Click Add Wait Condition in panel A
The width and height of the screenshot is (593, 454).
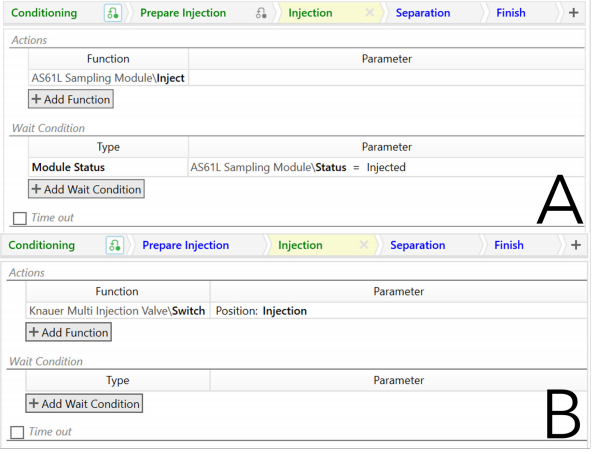click(86, 189)
